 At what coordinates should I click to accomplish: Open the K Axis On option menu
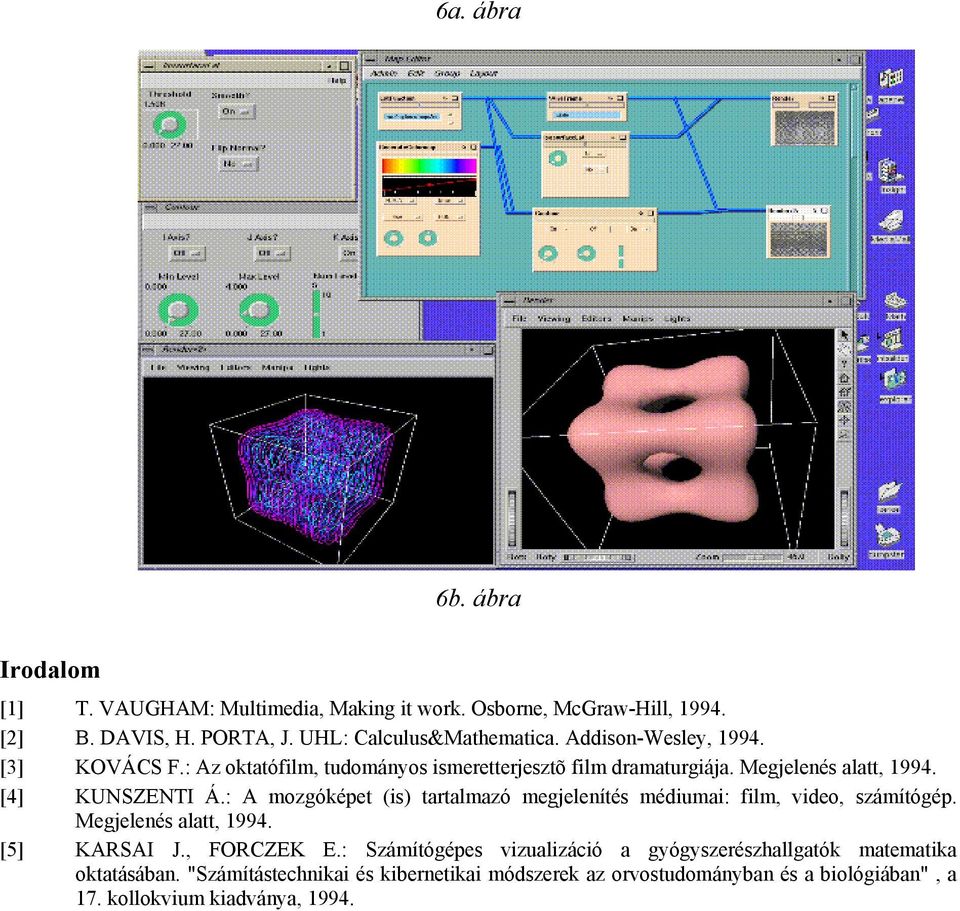(x=350, y=253)
